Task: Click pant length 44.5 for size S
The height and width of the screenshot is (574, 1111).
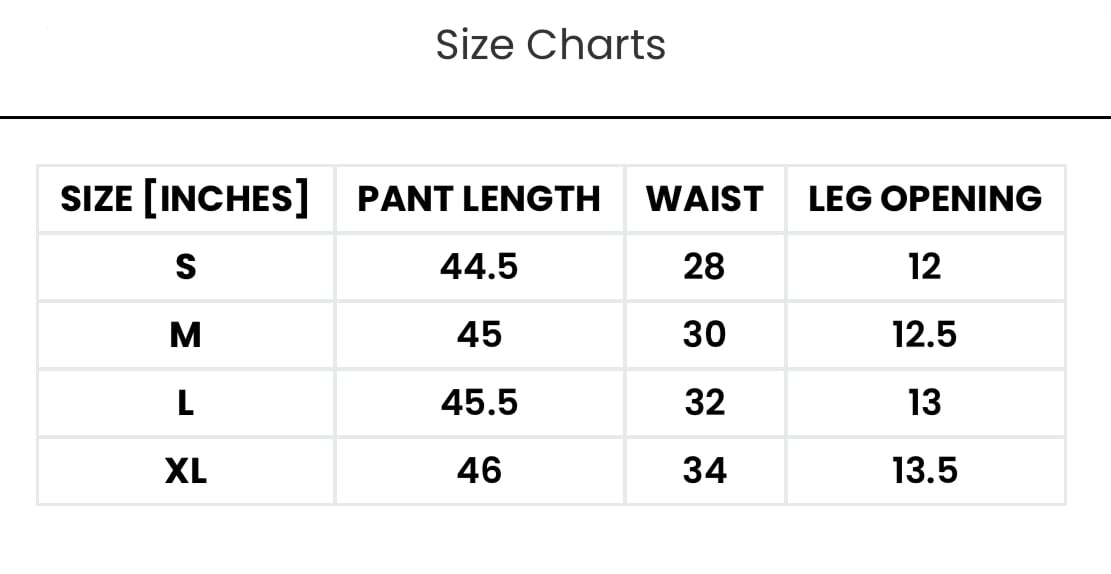Action: (x=479, y=267)
